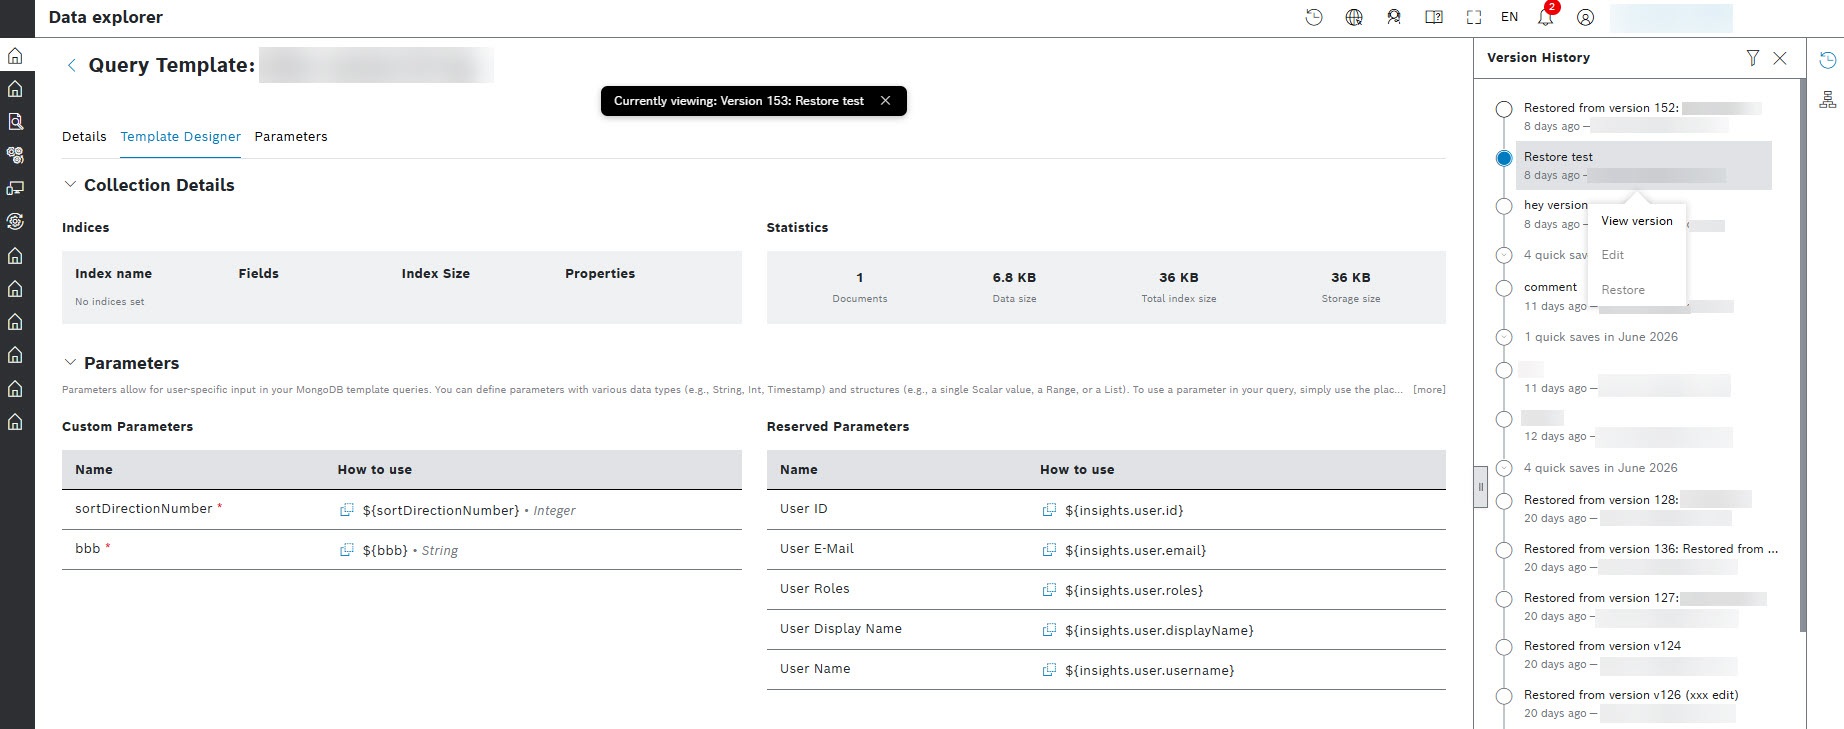
Task: Open the EN language selector
Action: tap(1509, 17)
